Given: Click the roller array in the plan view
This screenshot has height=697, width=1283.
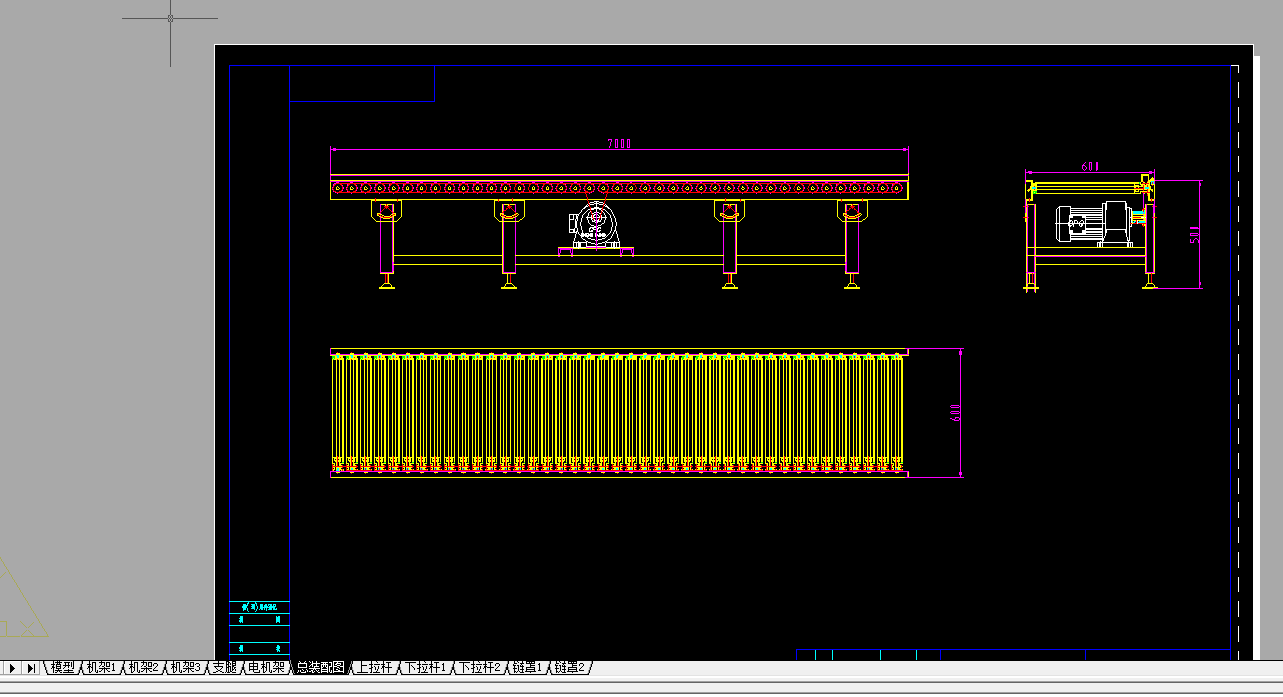Looking at the screenshot, I should 618,413.
